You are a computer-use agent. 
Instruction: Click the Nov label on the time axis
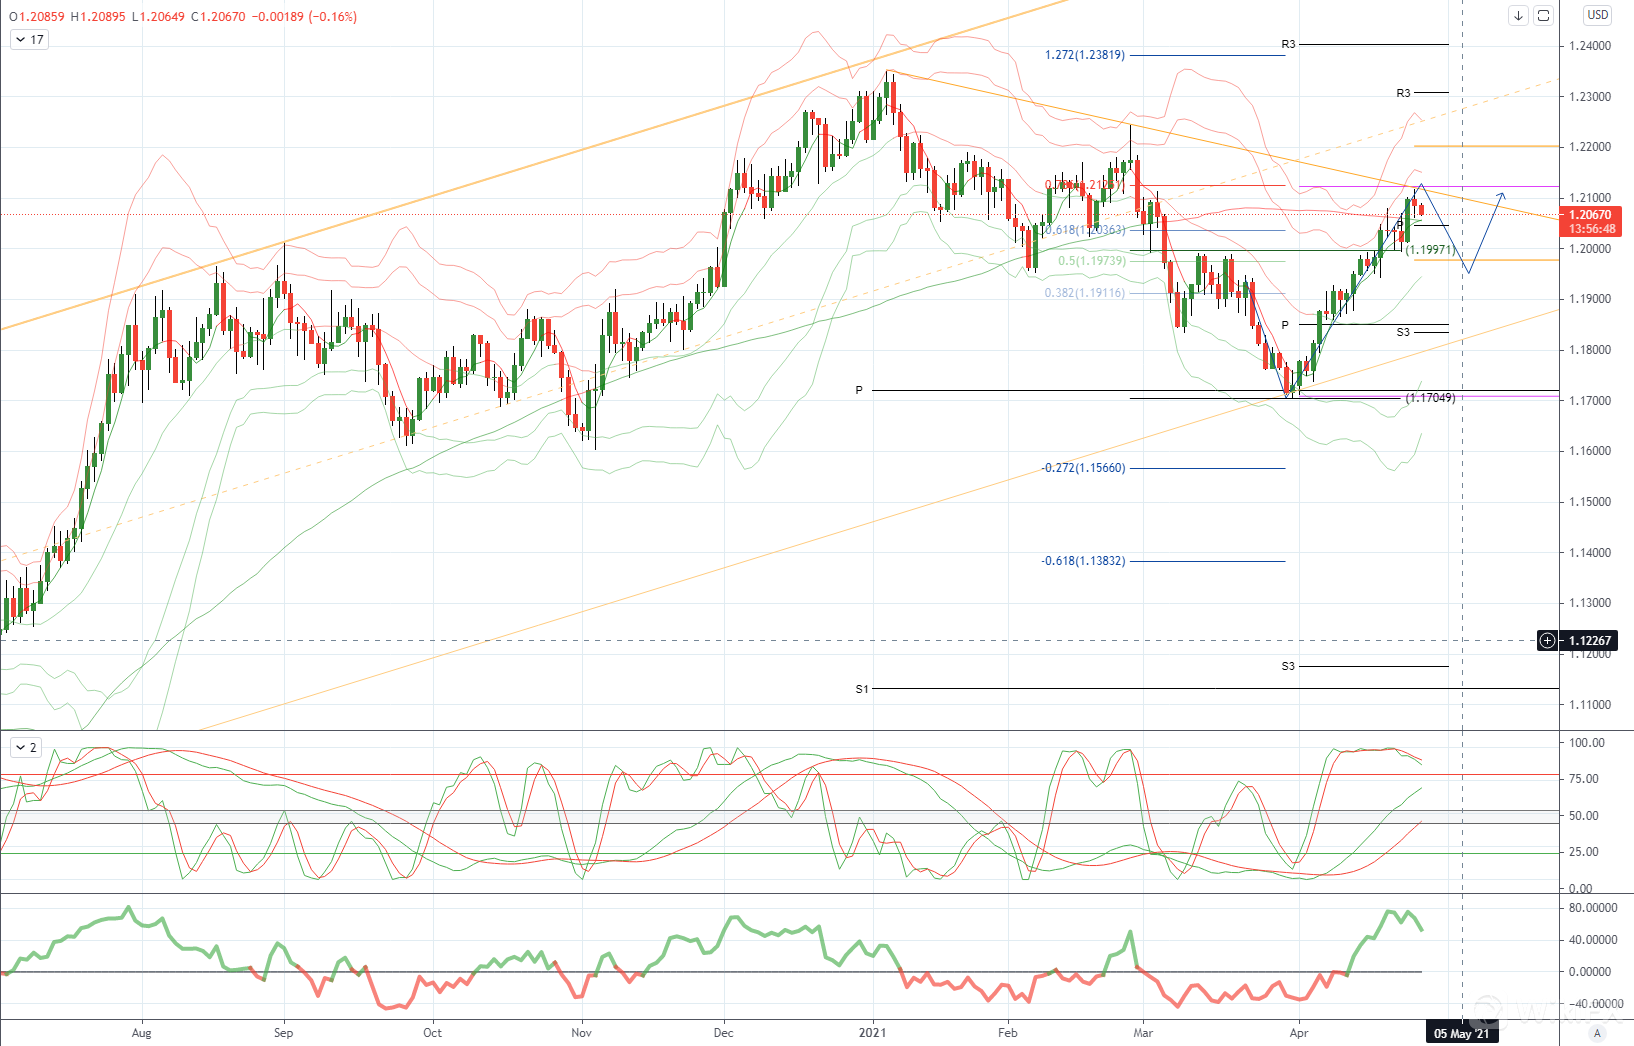(x=581, y=1032)
